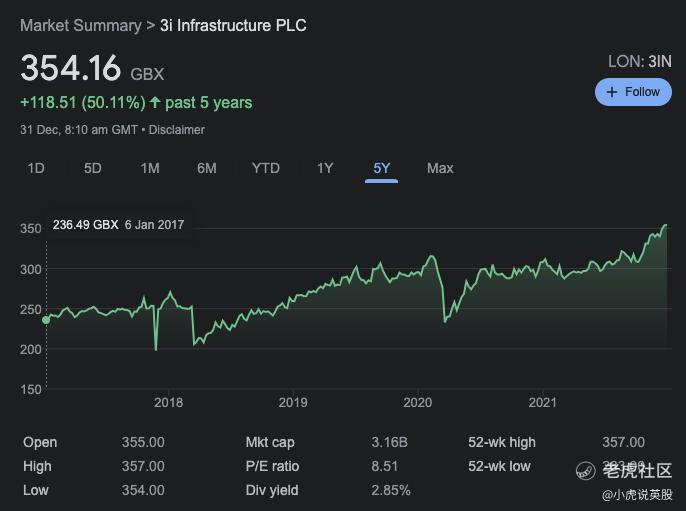
Task: Select the 1M time range
Action: (150, 168)
